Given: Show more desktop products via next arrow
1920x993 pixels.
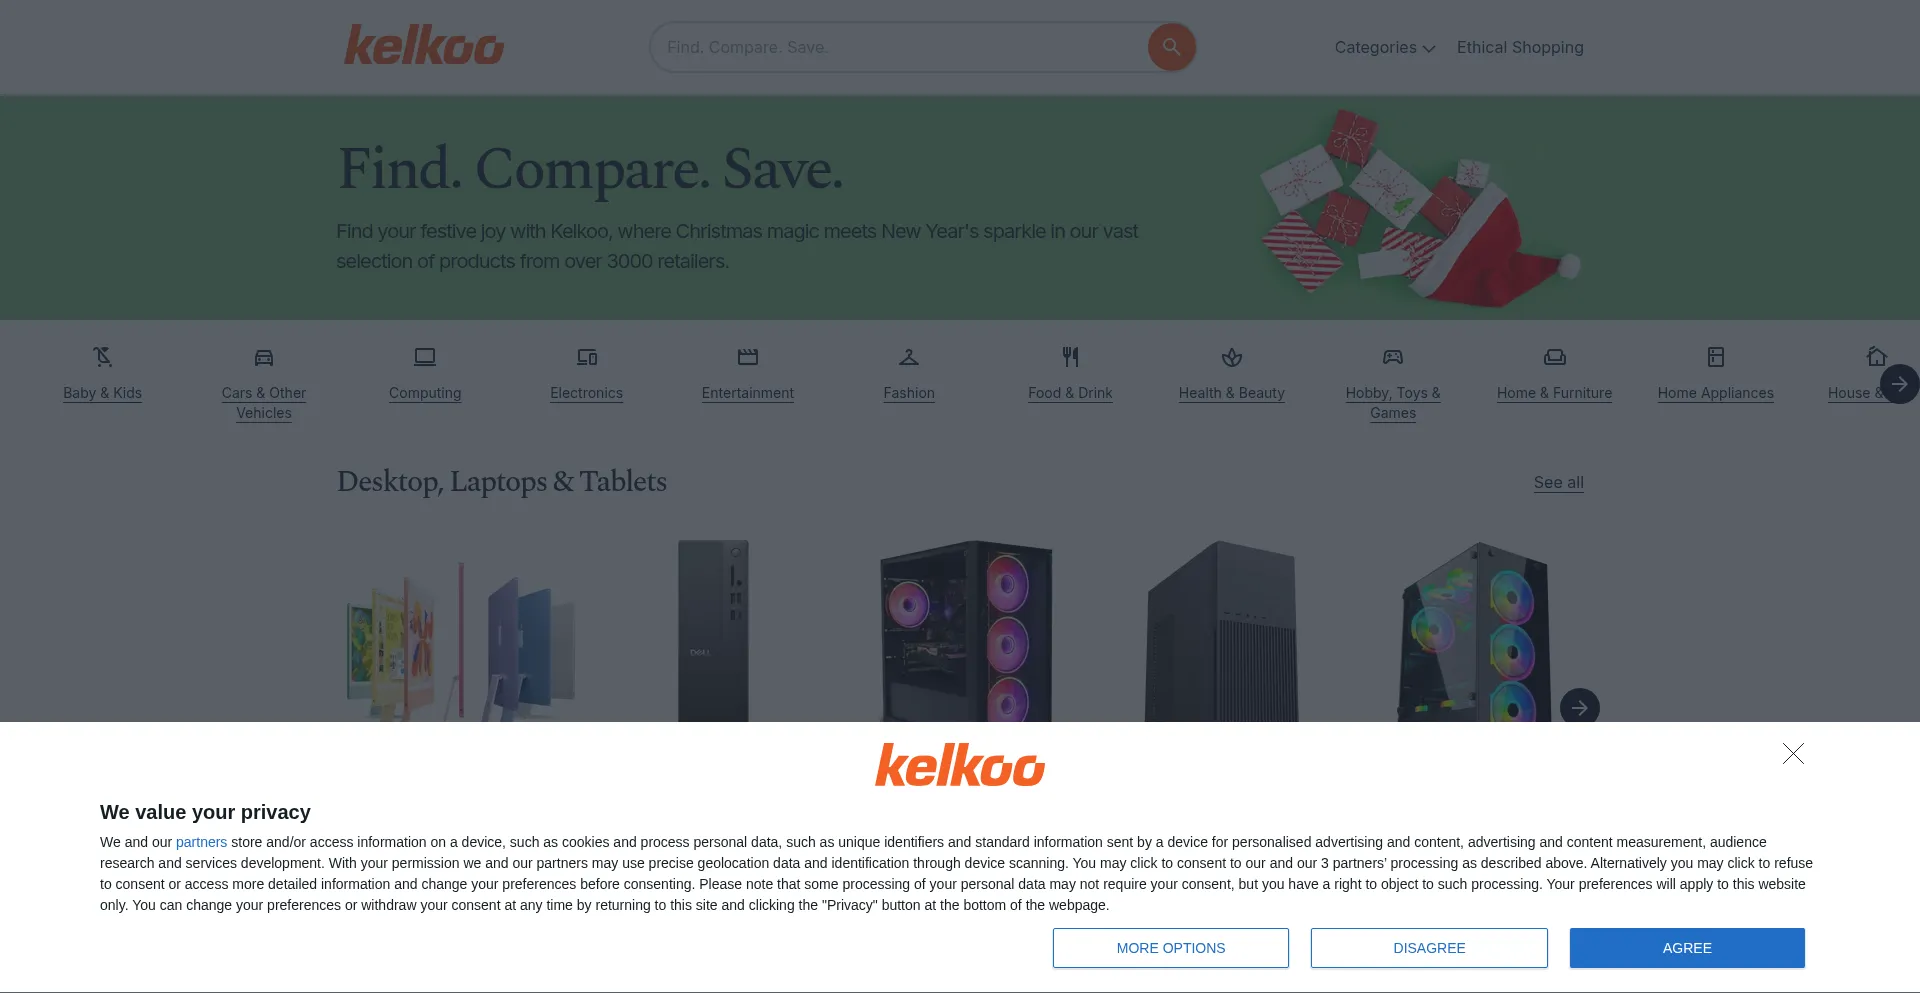Looking at the screenshot, I should pyautogui.click(x=1579, y=707).
